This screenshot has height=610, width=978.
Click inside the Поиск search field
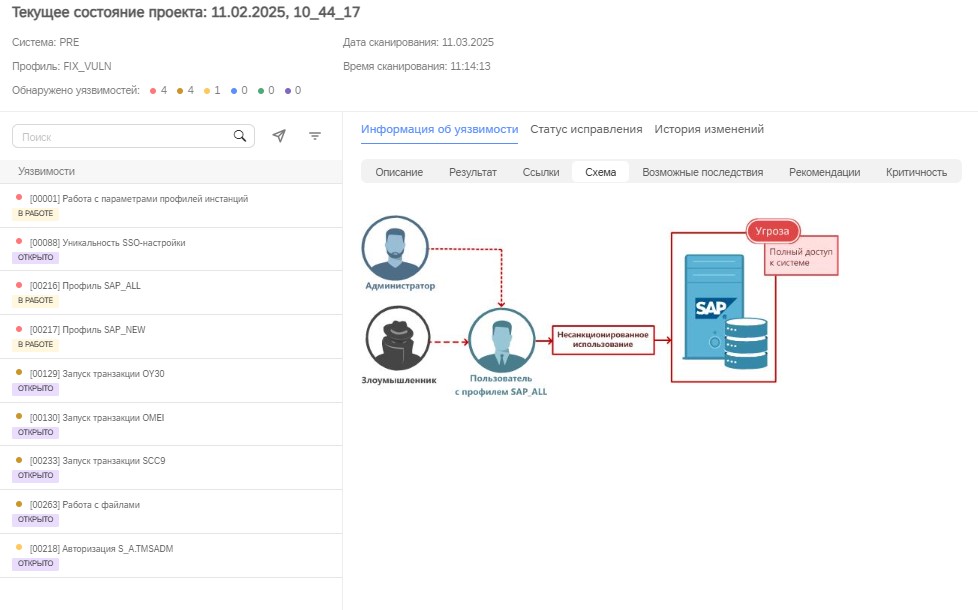120,136
